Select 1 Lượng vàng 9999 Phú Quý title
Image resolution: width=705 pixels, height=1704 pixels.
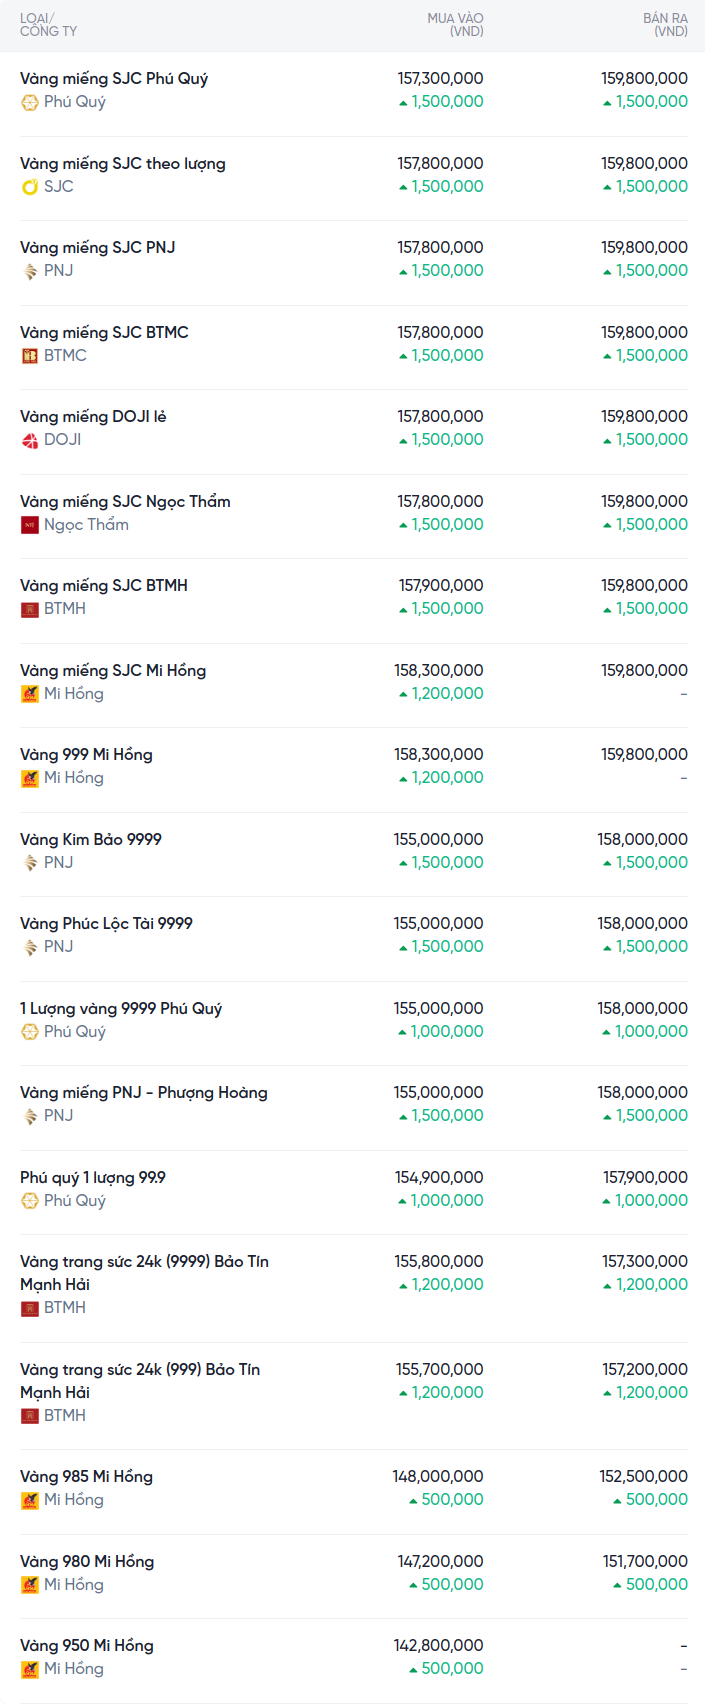pos(121,1009)
